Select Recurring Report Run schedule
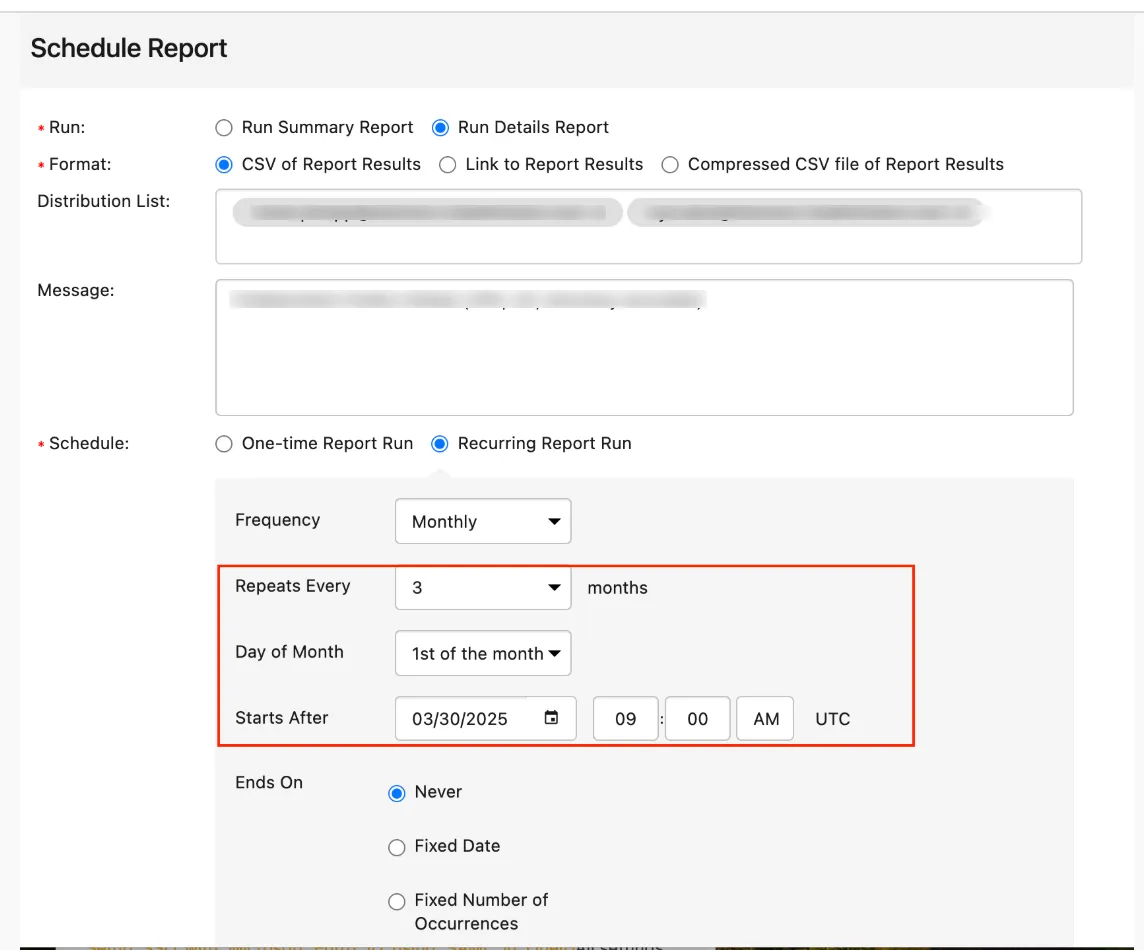The image size is (1144, 950). click(440, 444)
